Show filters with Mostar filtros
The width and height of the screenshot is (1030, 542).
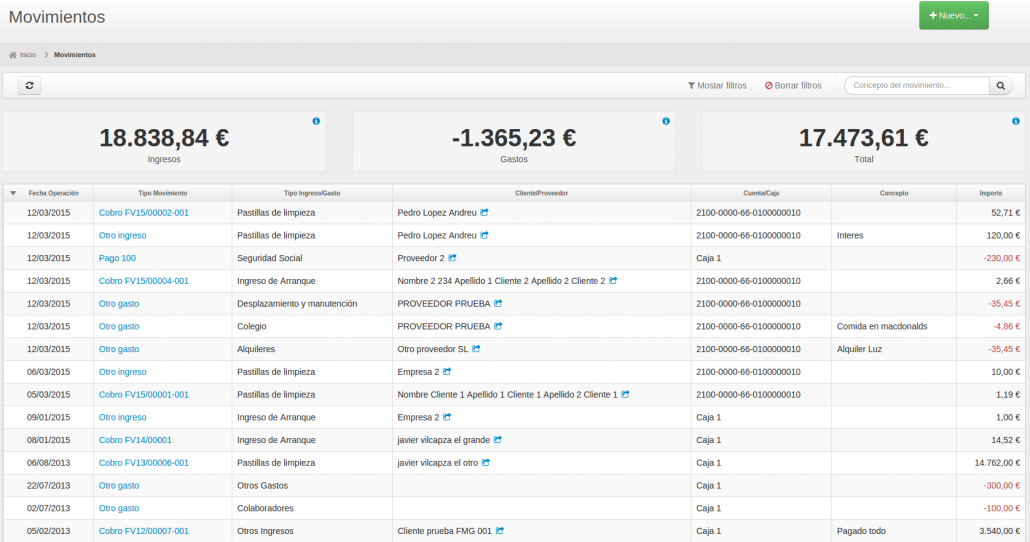pos(717,86)
